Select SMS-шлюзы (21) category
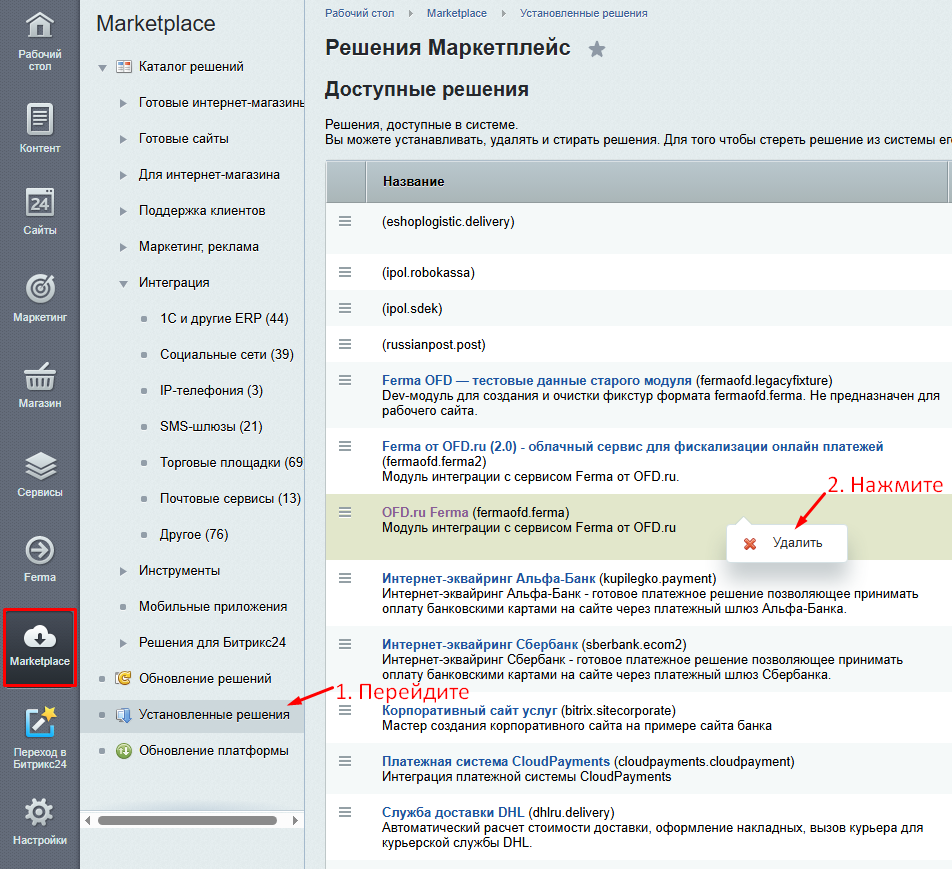Screen dimensions: 952x869 point(211,426)
